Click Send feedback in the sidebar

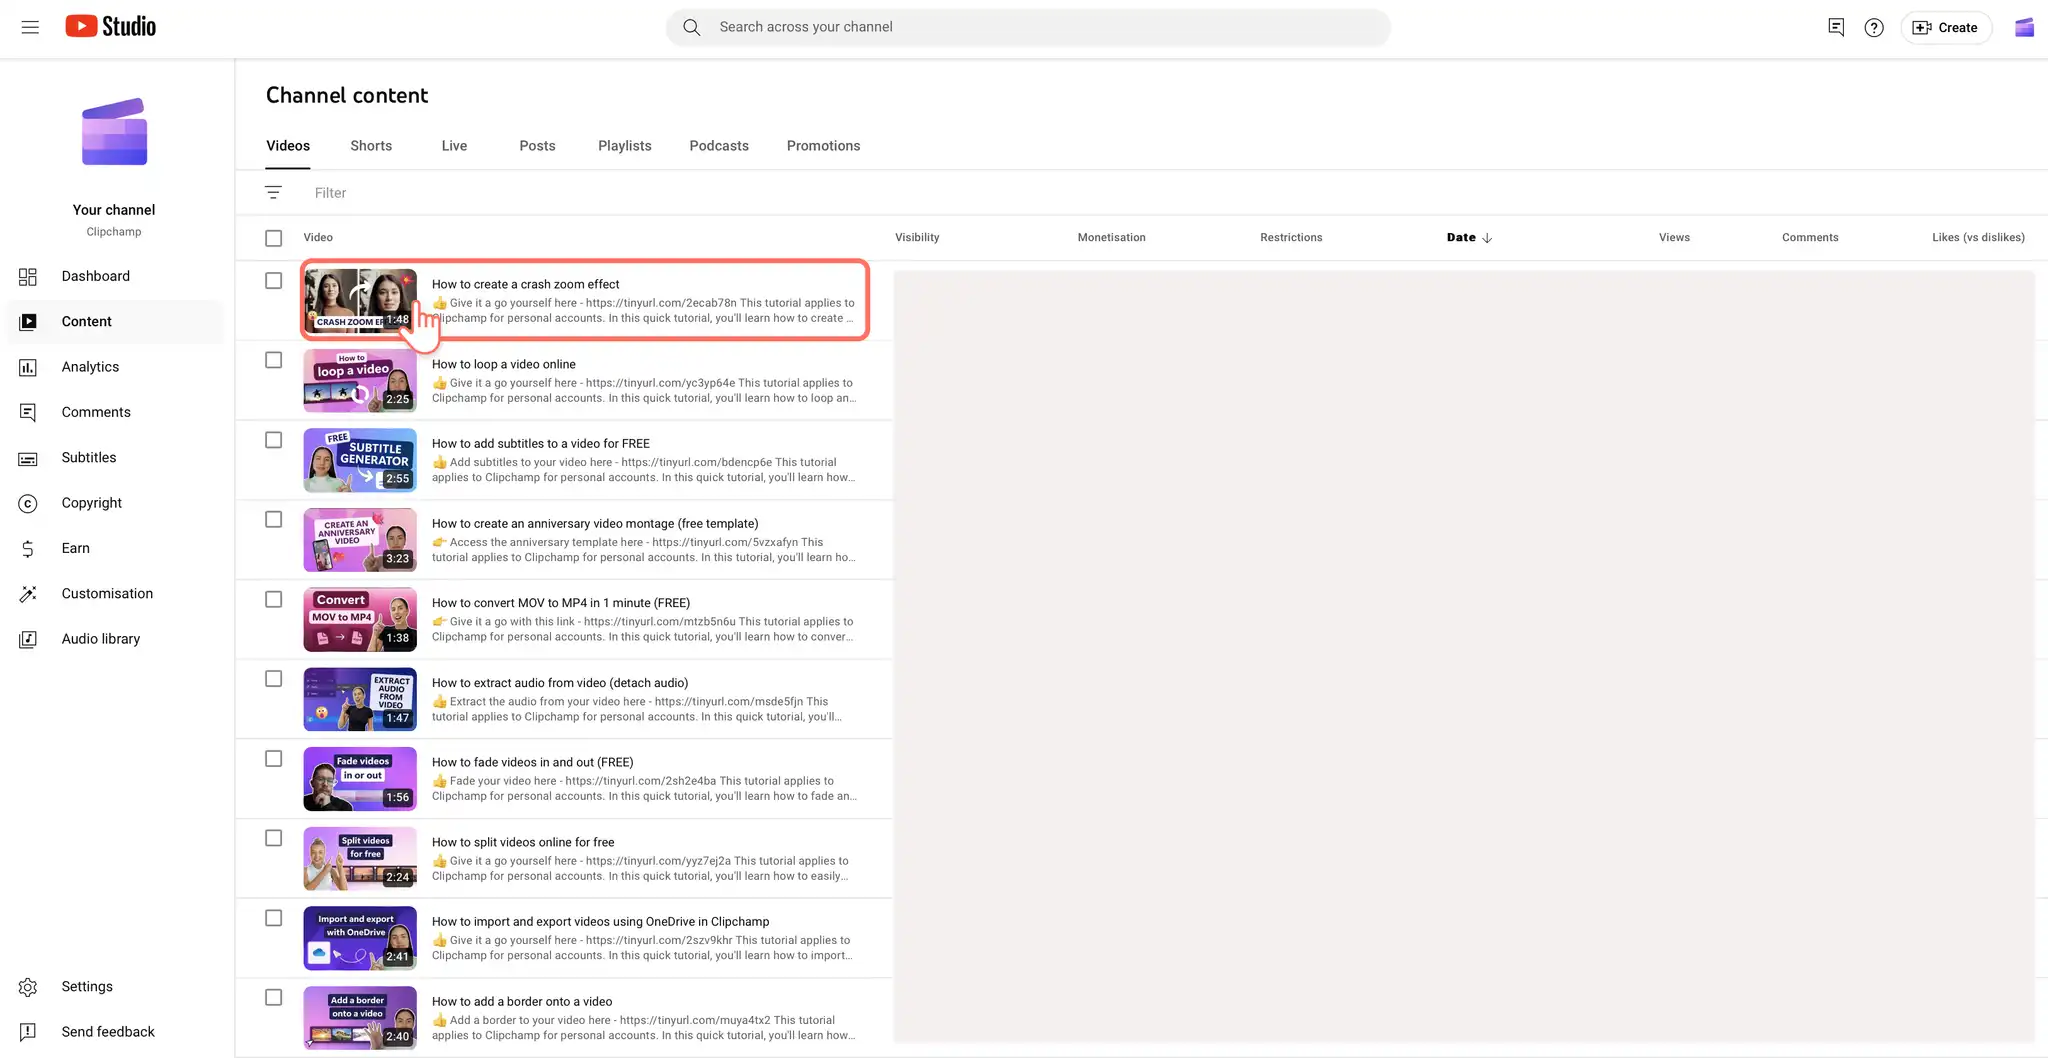click(x=114, y=1032)
